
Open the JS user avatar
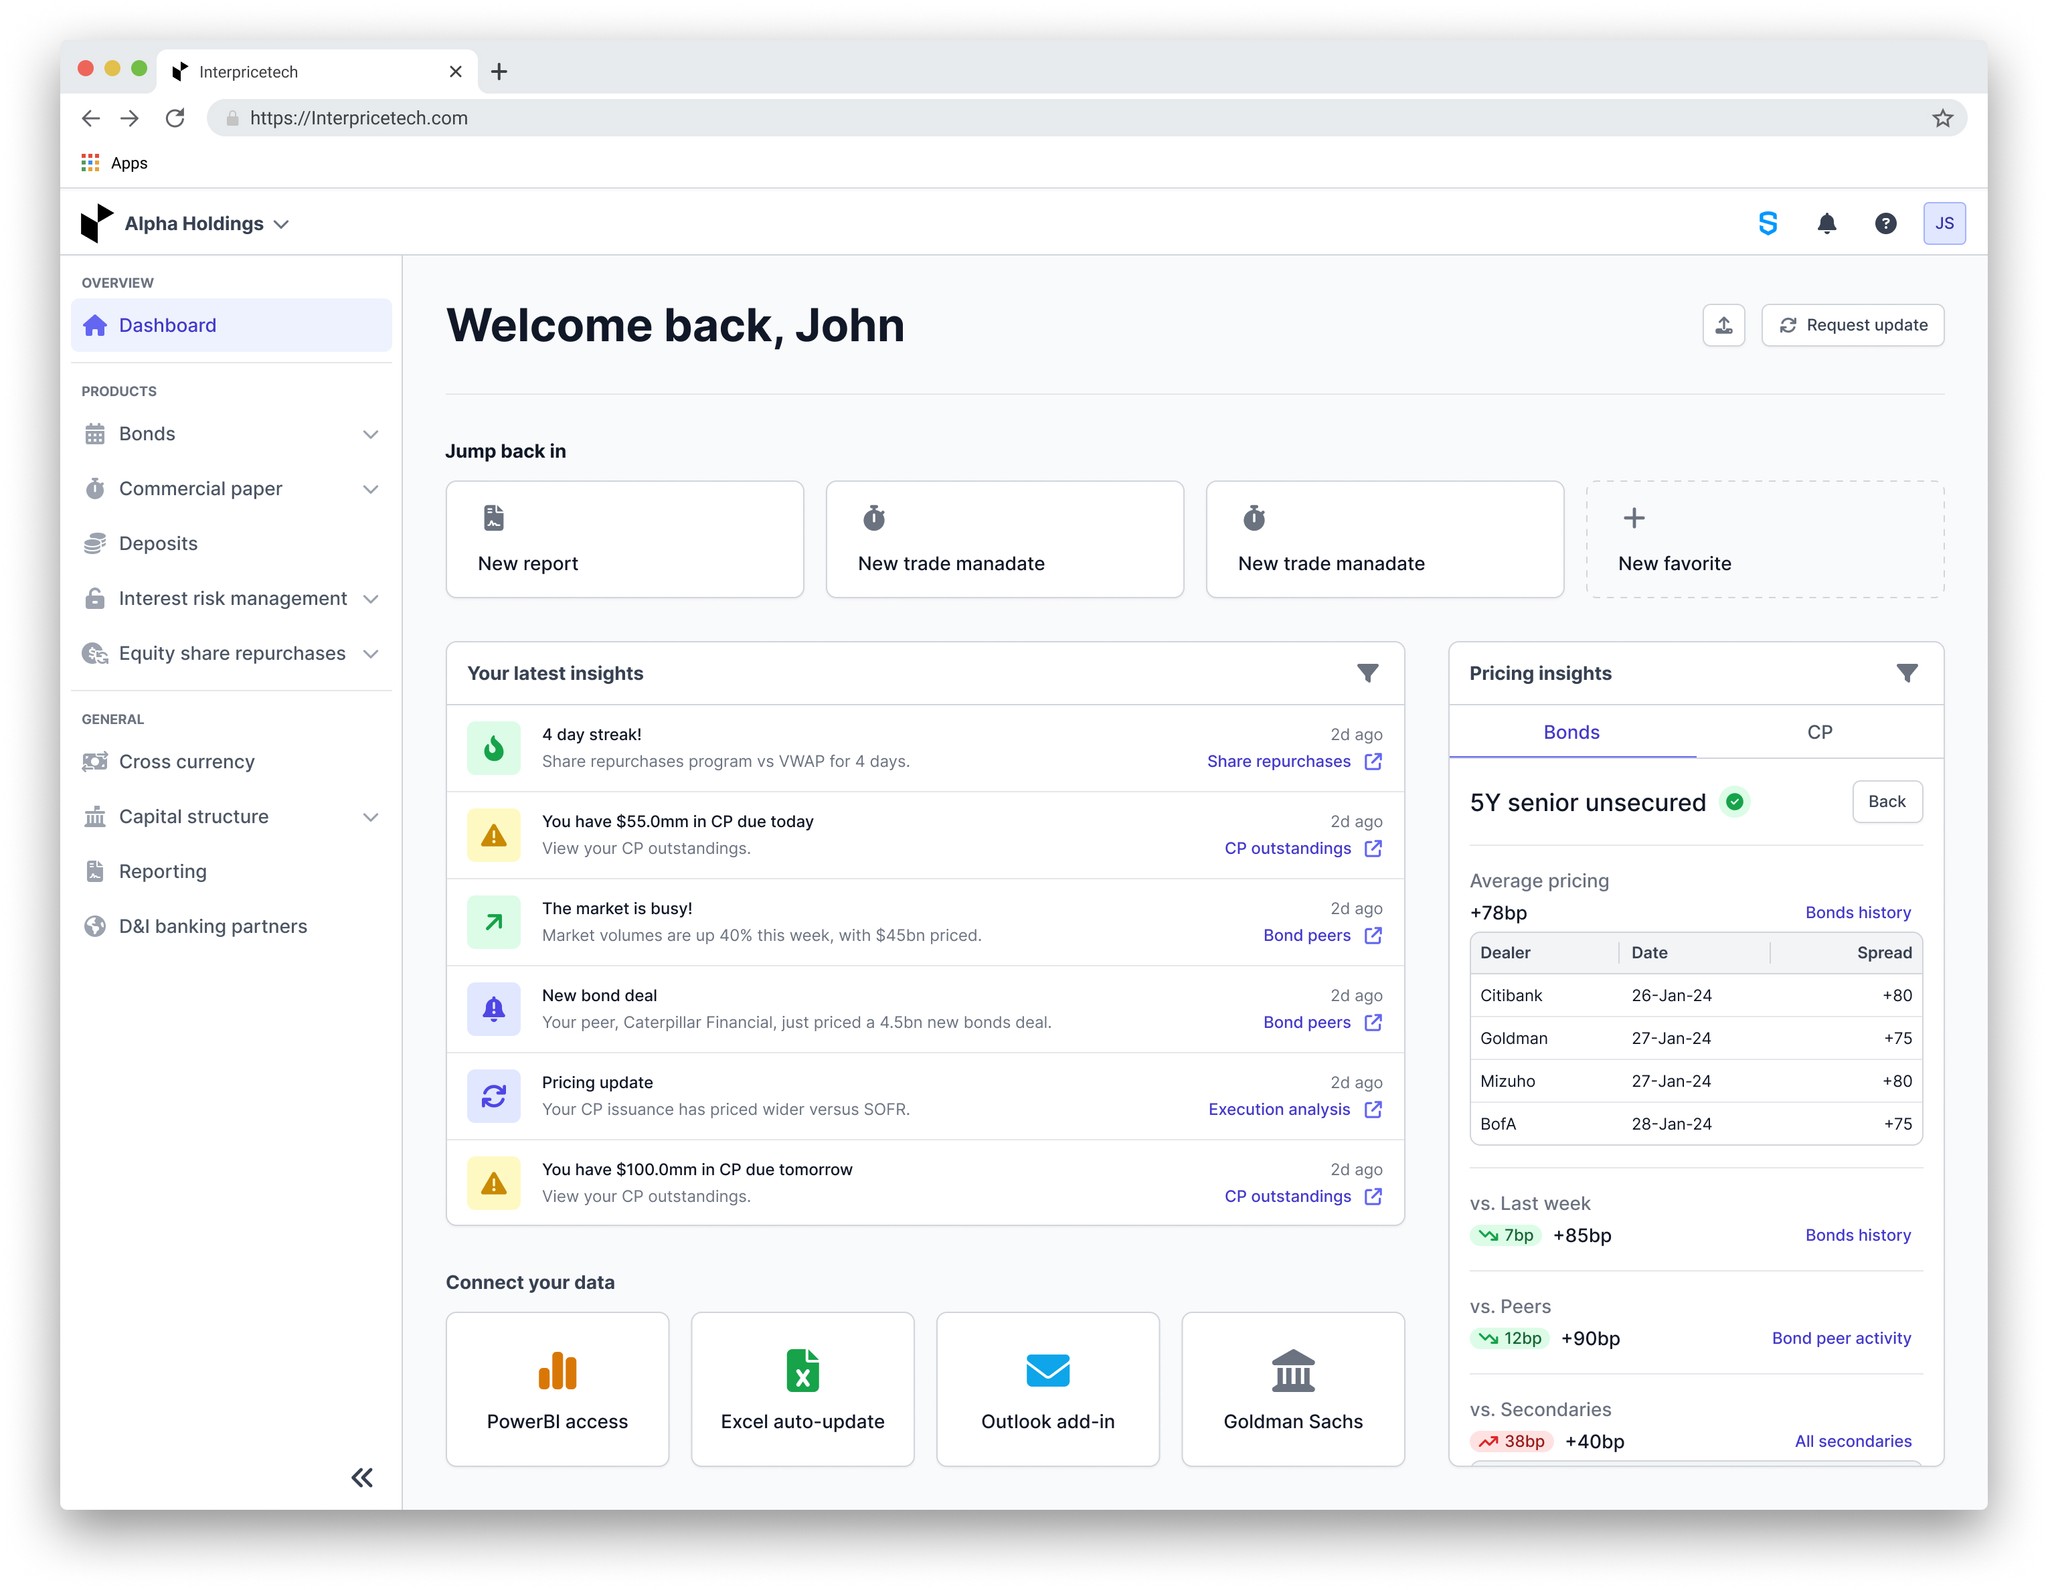click(1943, 224)
